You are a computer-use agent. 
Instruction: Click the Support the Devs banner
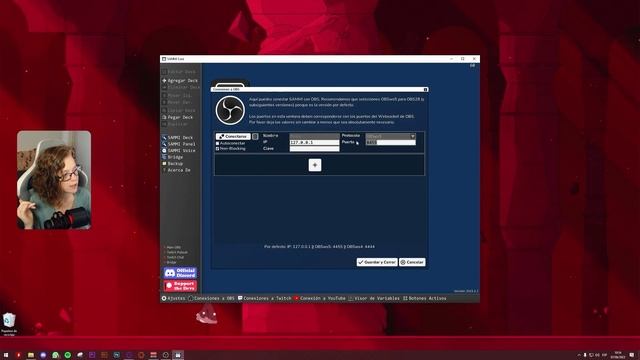pos(180,286)
